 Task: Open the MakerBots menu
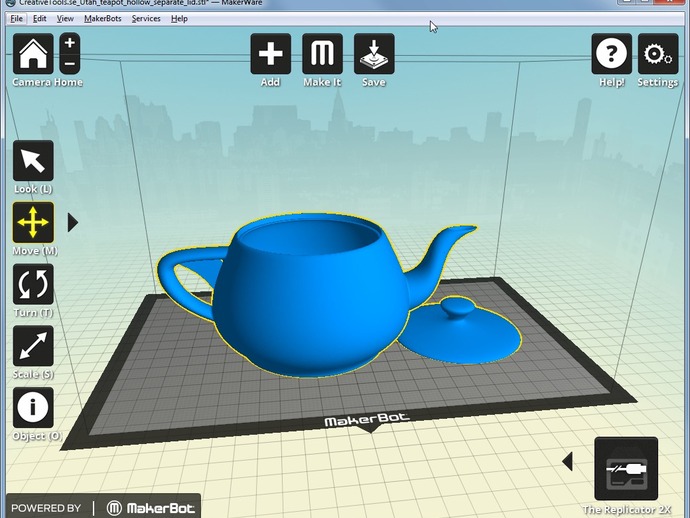[x=103, y=18]
